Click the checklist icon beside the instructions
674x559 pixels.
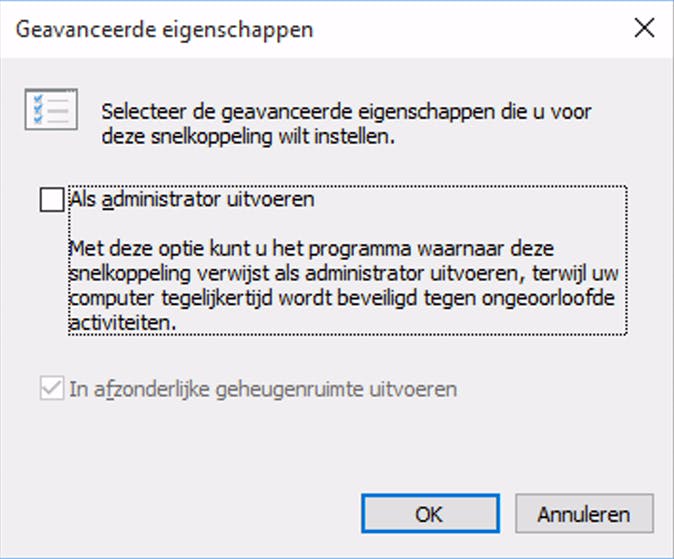pyautogui.click(x=49, y=110)
